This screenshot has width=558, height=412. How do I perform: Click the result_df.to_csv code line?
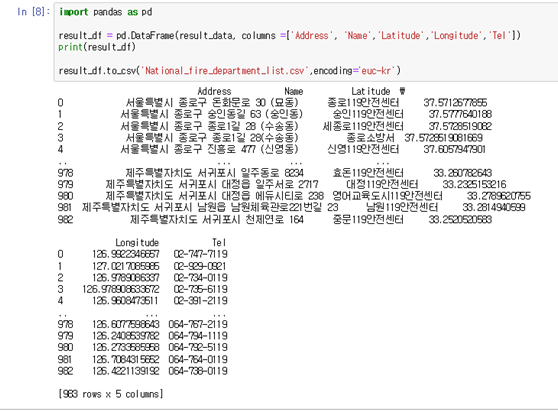click(230, 70)
